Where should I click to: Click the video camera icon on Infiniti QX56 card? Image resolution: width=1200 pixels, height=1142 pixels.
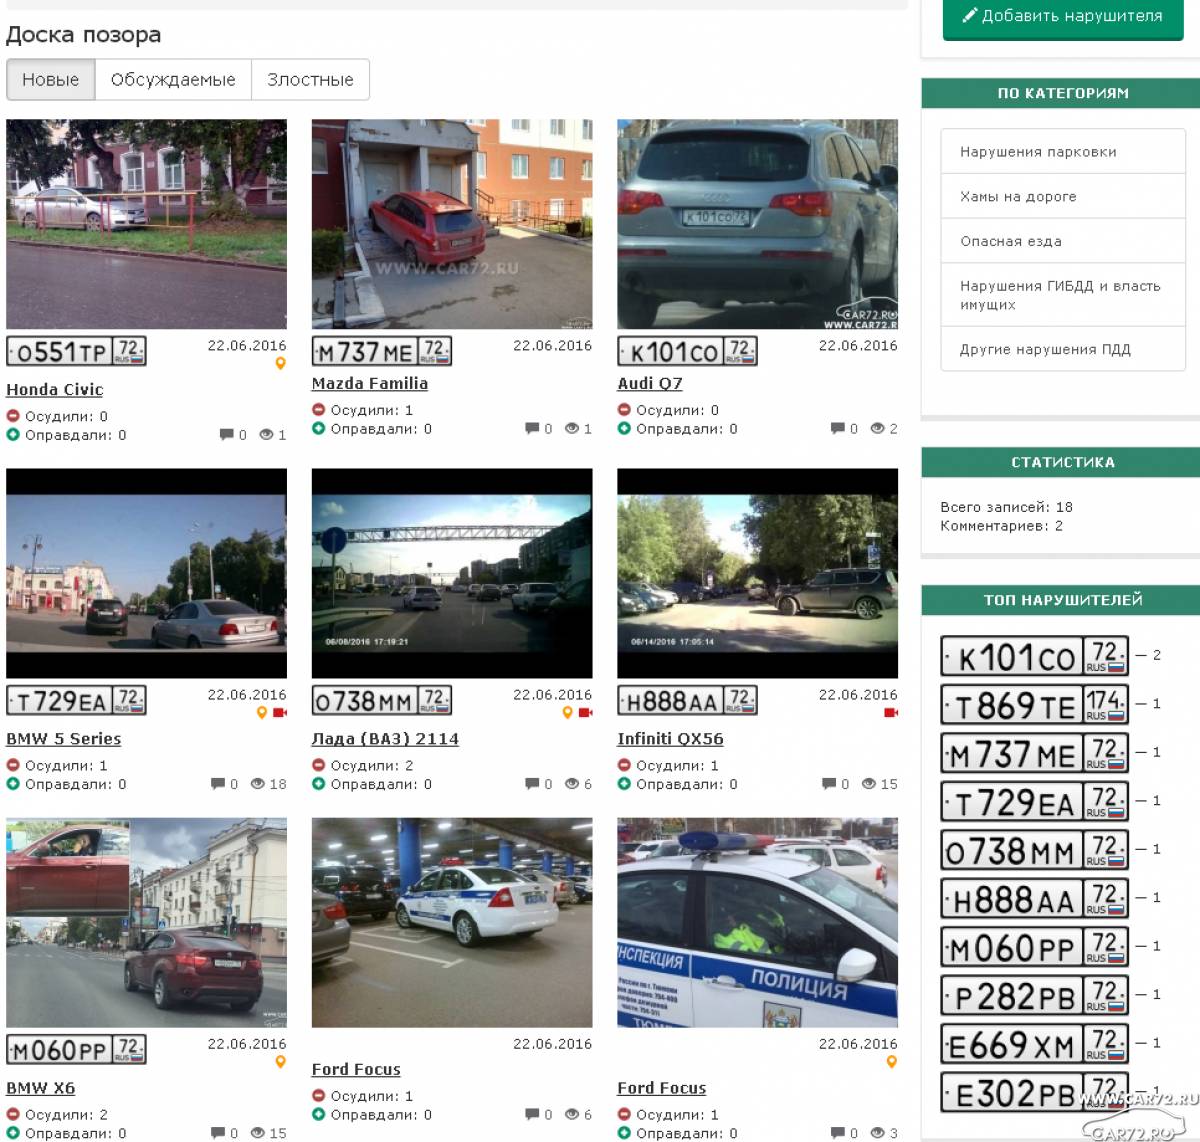(x=891, y=713)
